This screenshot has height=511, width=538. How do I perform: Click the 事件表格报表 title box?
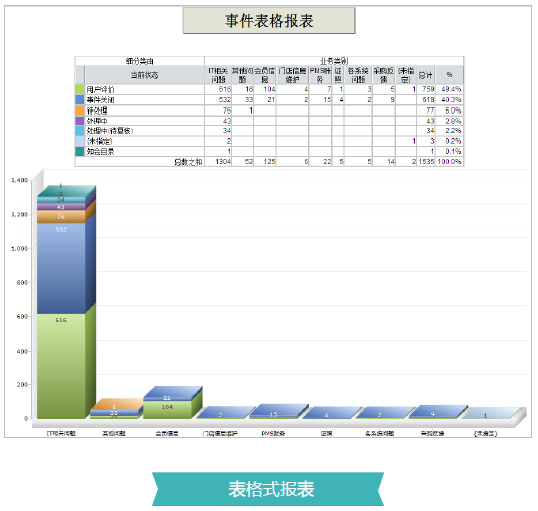coord(269,21)
